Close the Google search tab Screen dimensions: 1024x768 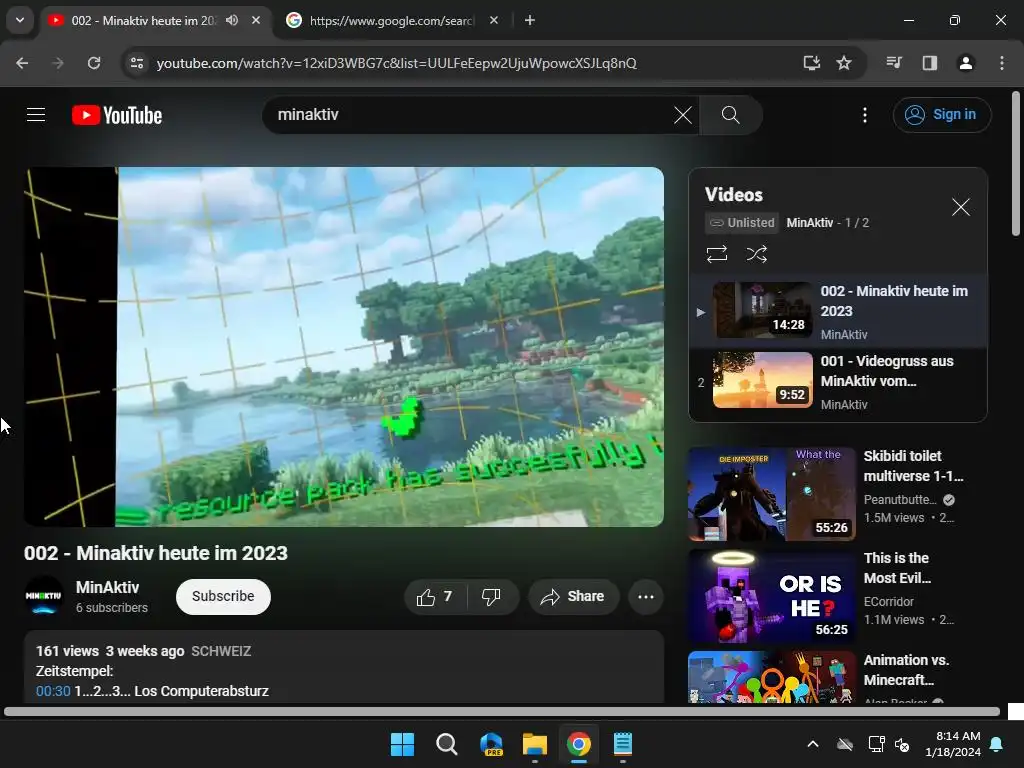coord(494,20)
